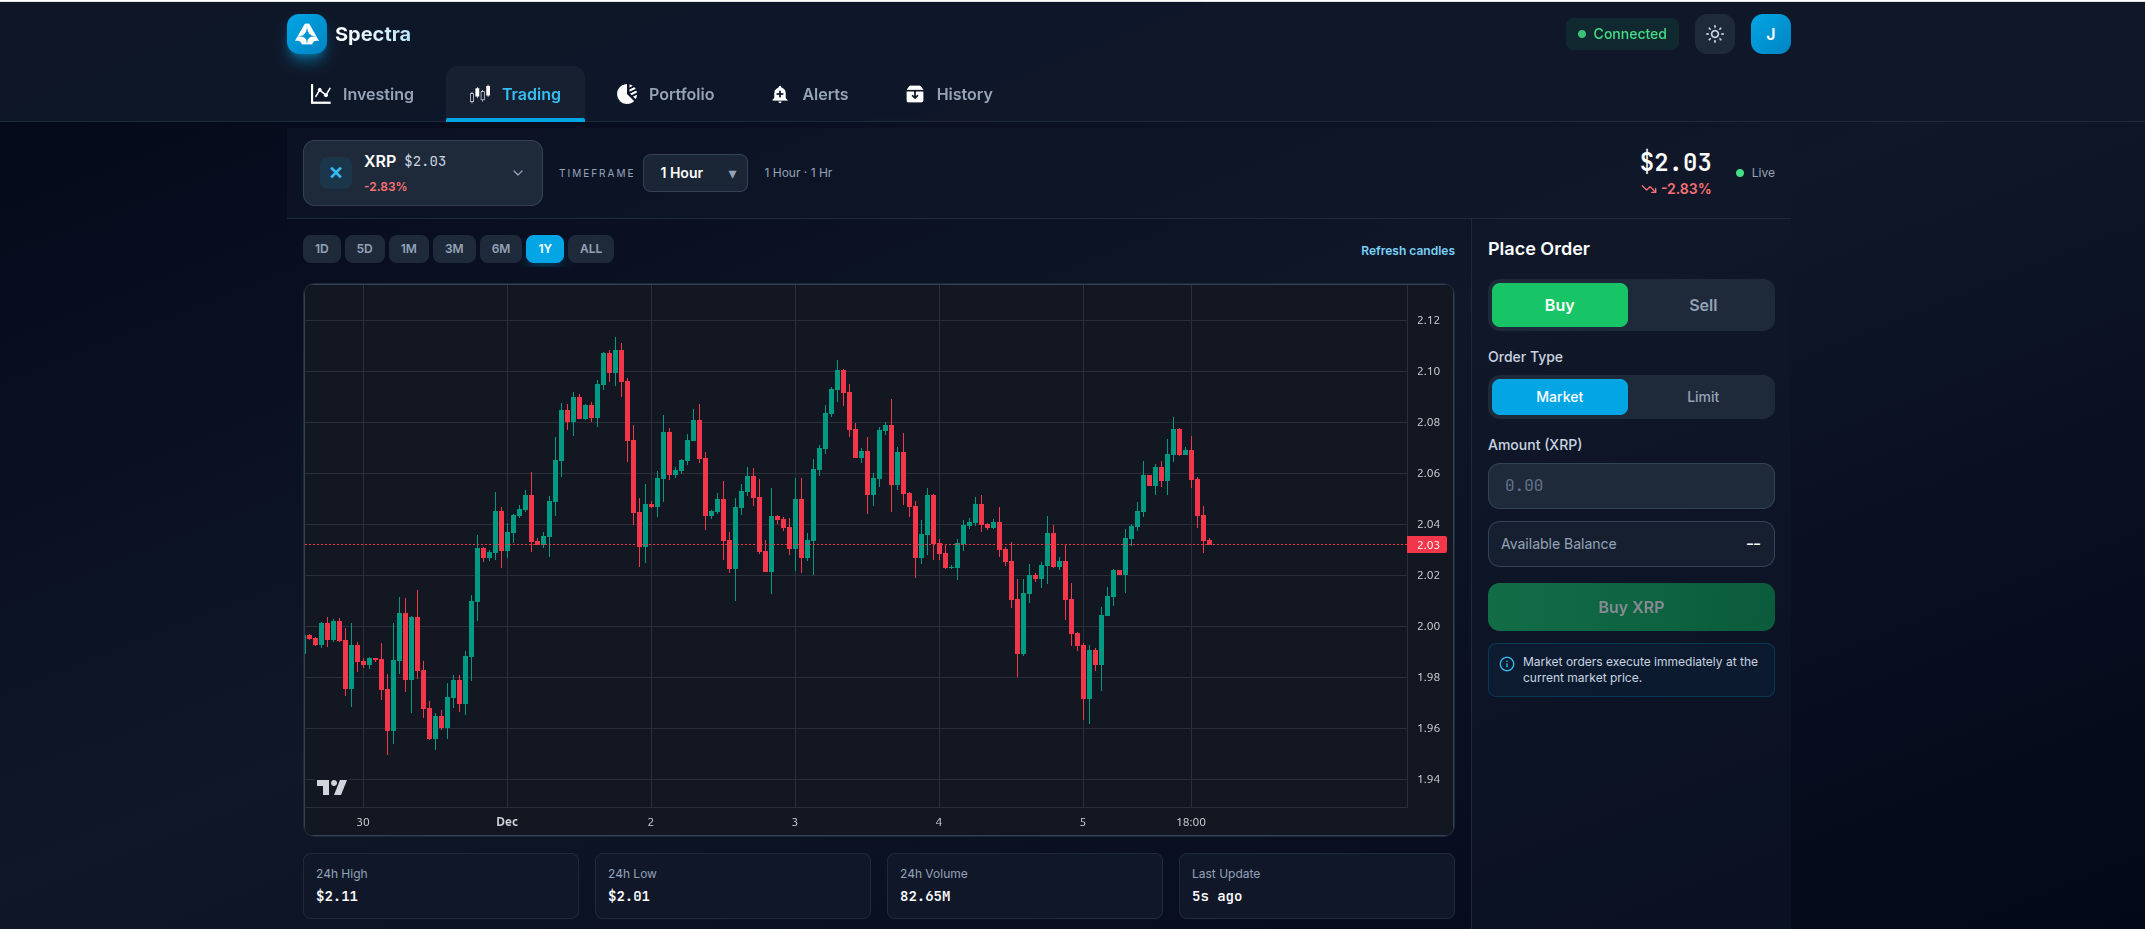Click the large $2.03 live price
The width and height of the screenshot is (2145, 929).
(1676, 162)
